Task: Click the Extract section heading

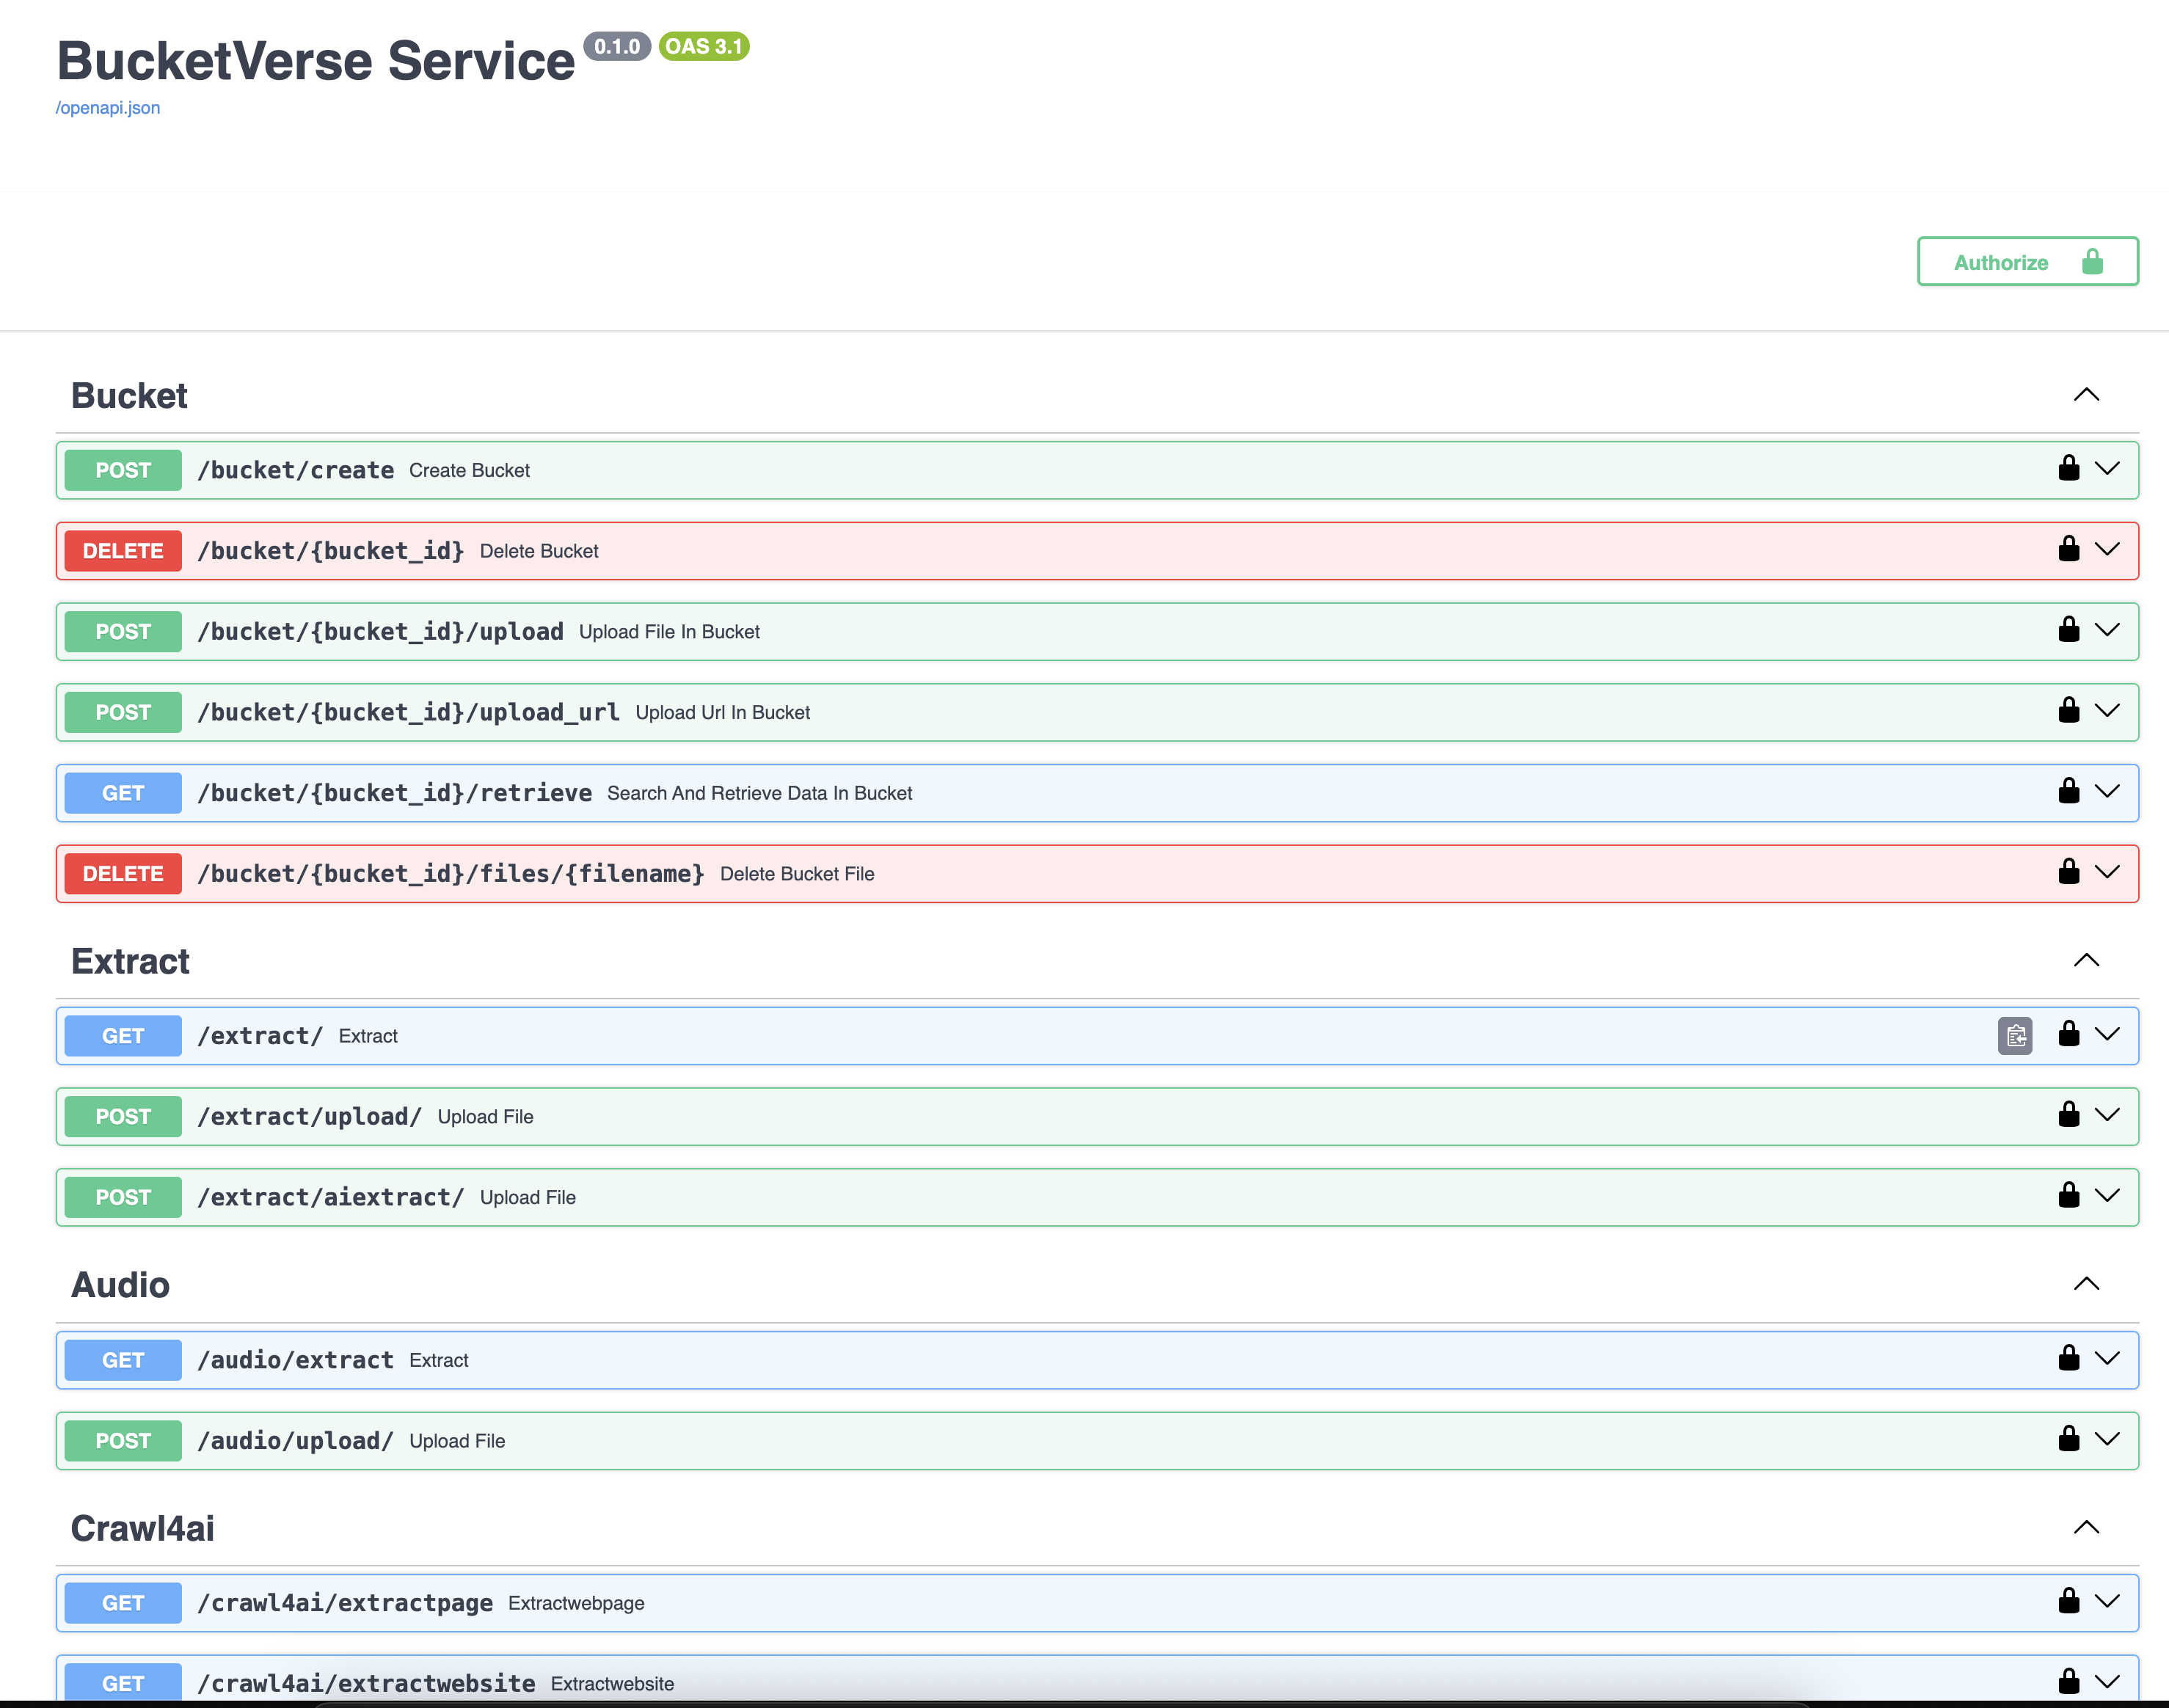Action: tap(130, 961)
